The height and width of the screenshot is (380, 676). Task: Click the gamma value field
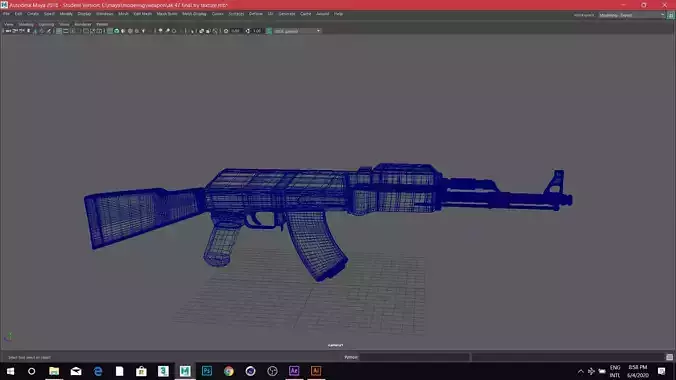tap(257, 31)
